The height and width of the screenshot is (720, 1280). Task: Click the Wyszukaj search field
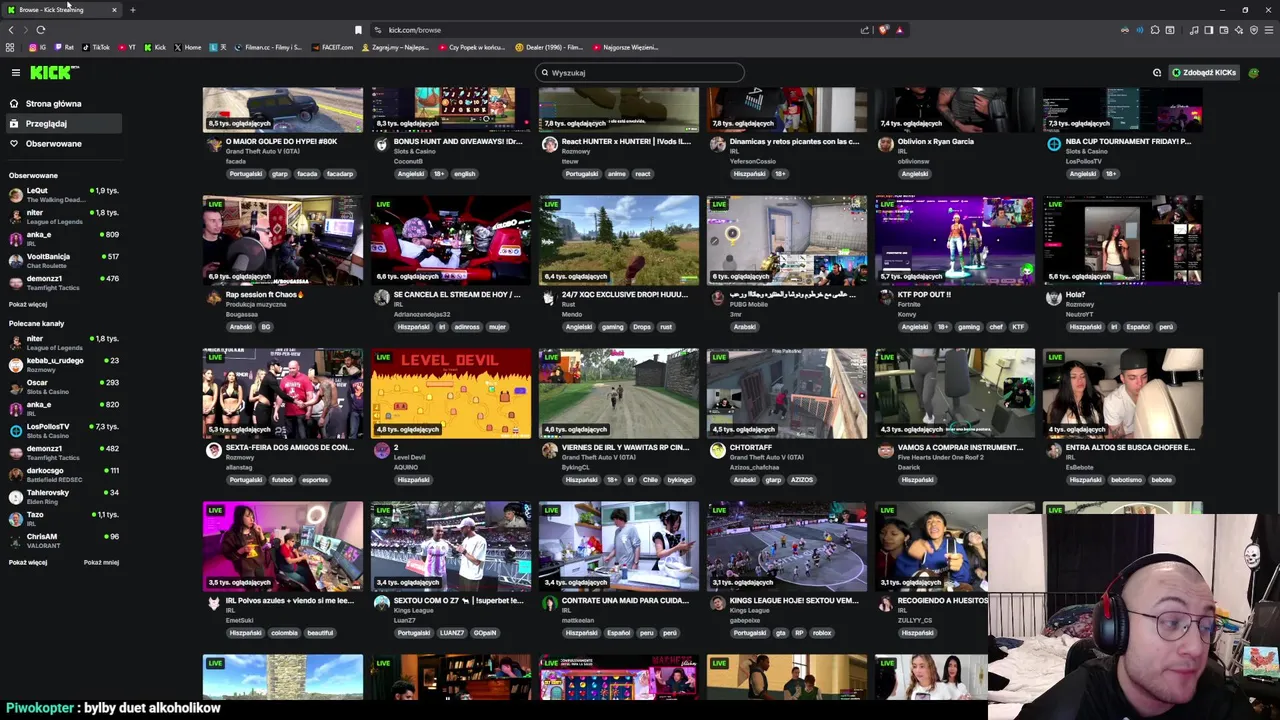(x=640, y=72)
